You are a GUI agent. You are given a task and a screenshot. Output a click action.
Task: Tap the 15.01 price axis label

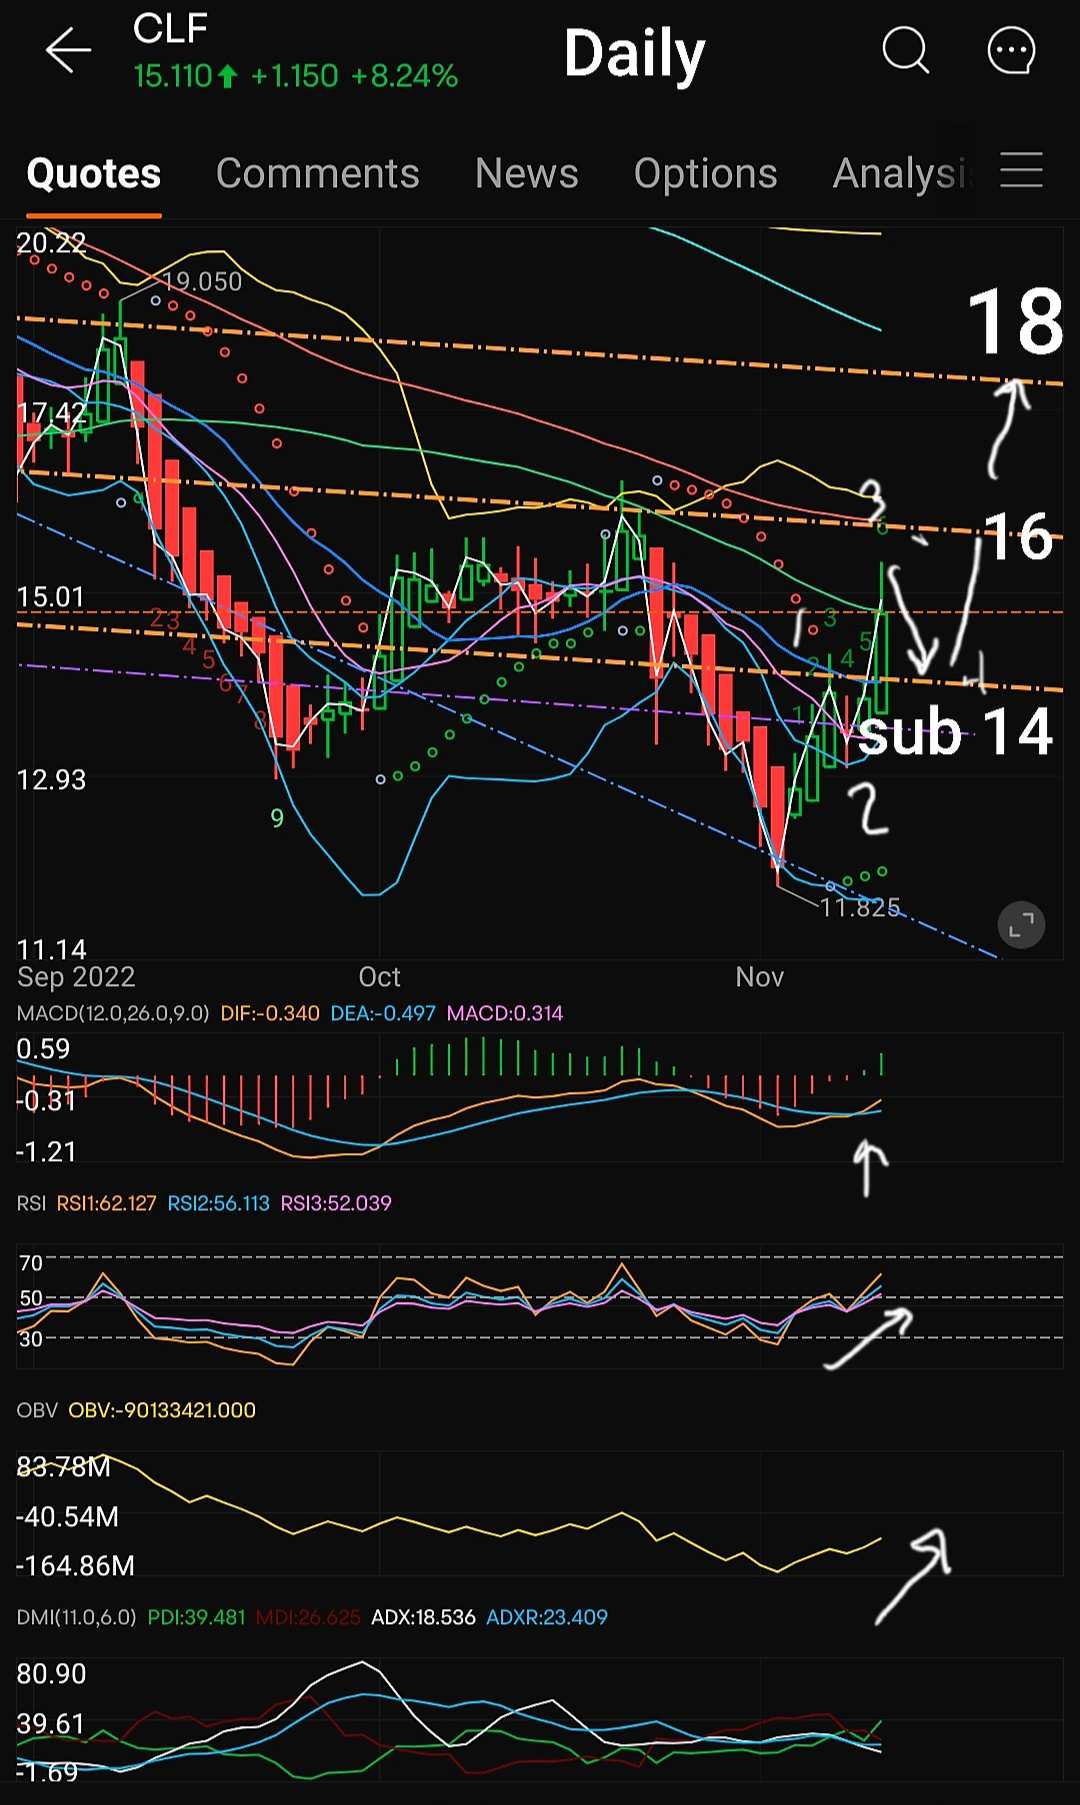pos(51,597)
